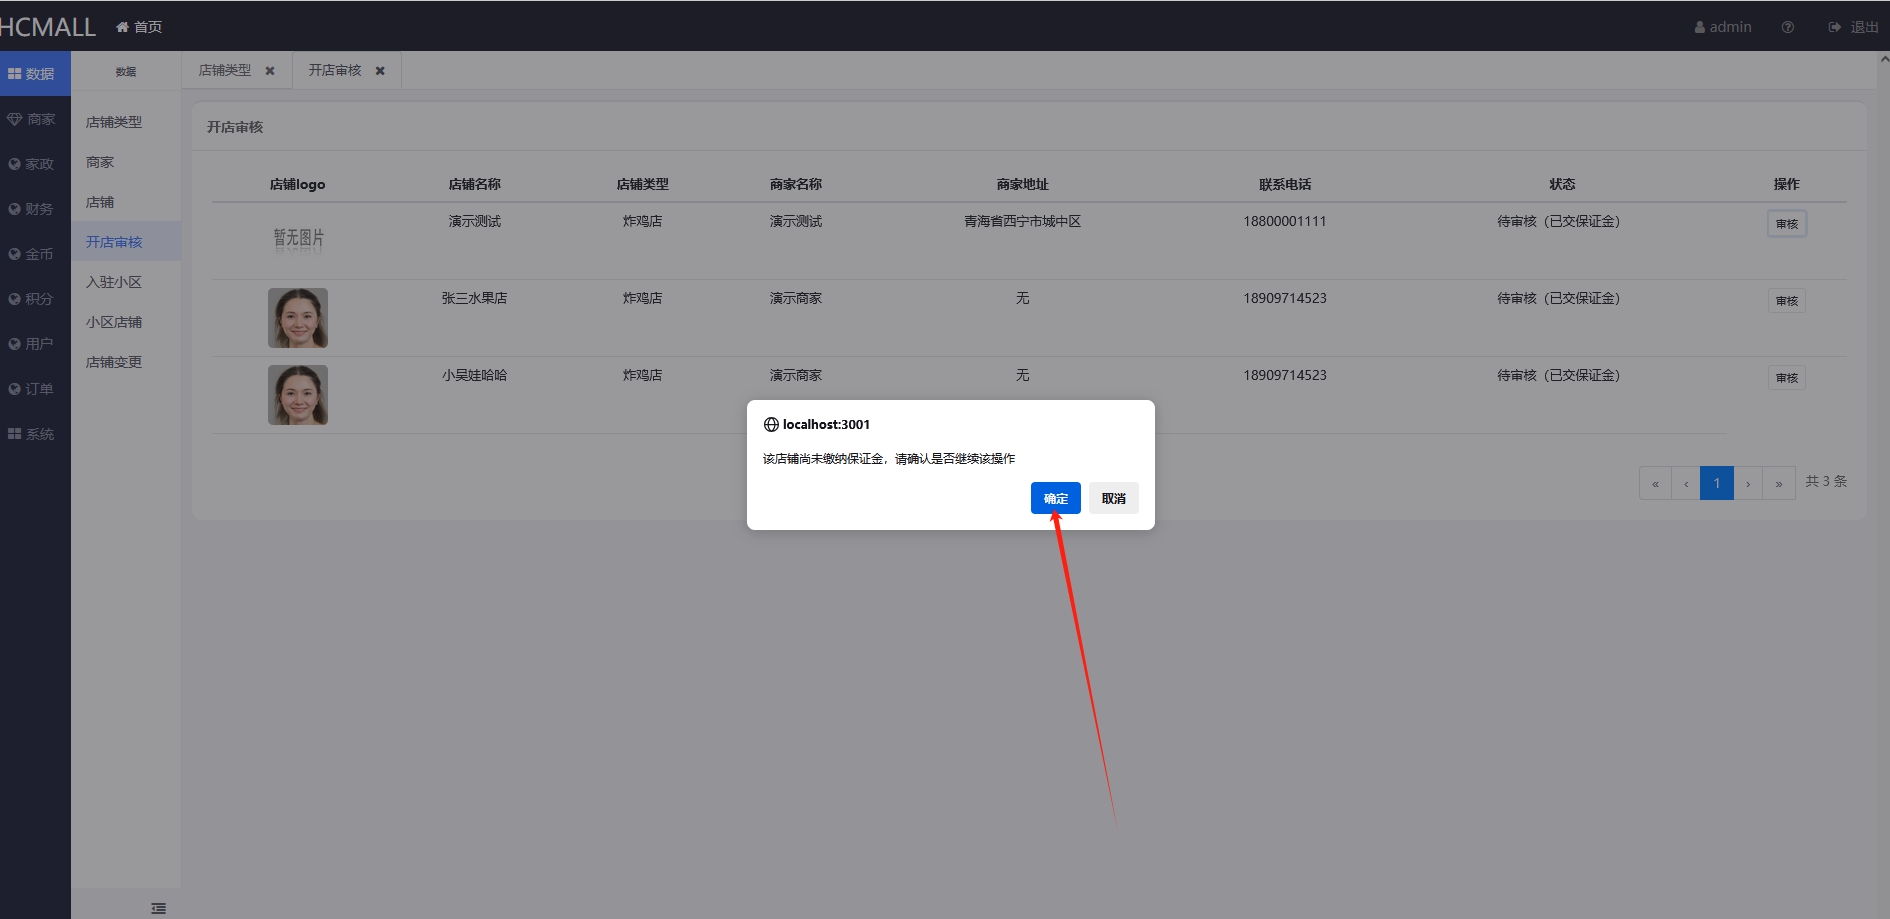This screenshot has height=919, width=1890.
Task: Open the admin user menu
Action: pyautogui.click(x=1723, y=27)
